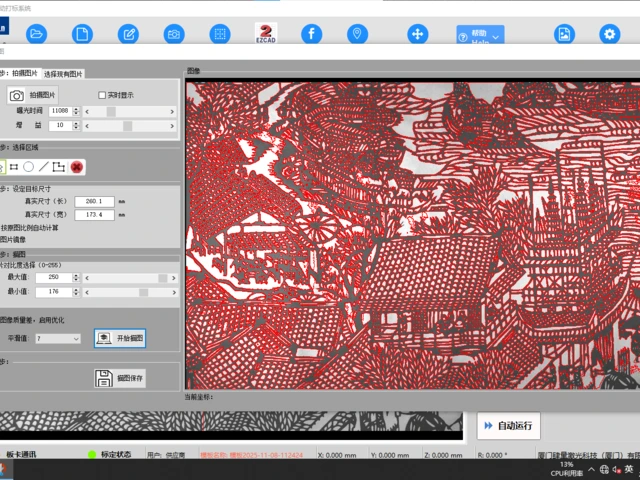Click right arrow of 增益 slider

[172, 126]
